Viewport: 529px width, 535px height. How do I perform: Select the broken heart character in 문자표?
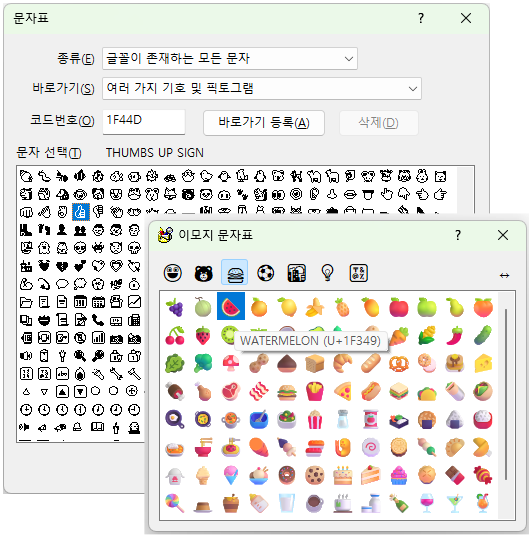click(x=62, y=266)
